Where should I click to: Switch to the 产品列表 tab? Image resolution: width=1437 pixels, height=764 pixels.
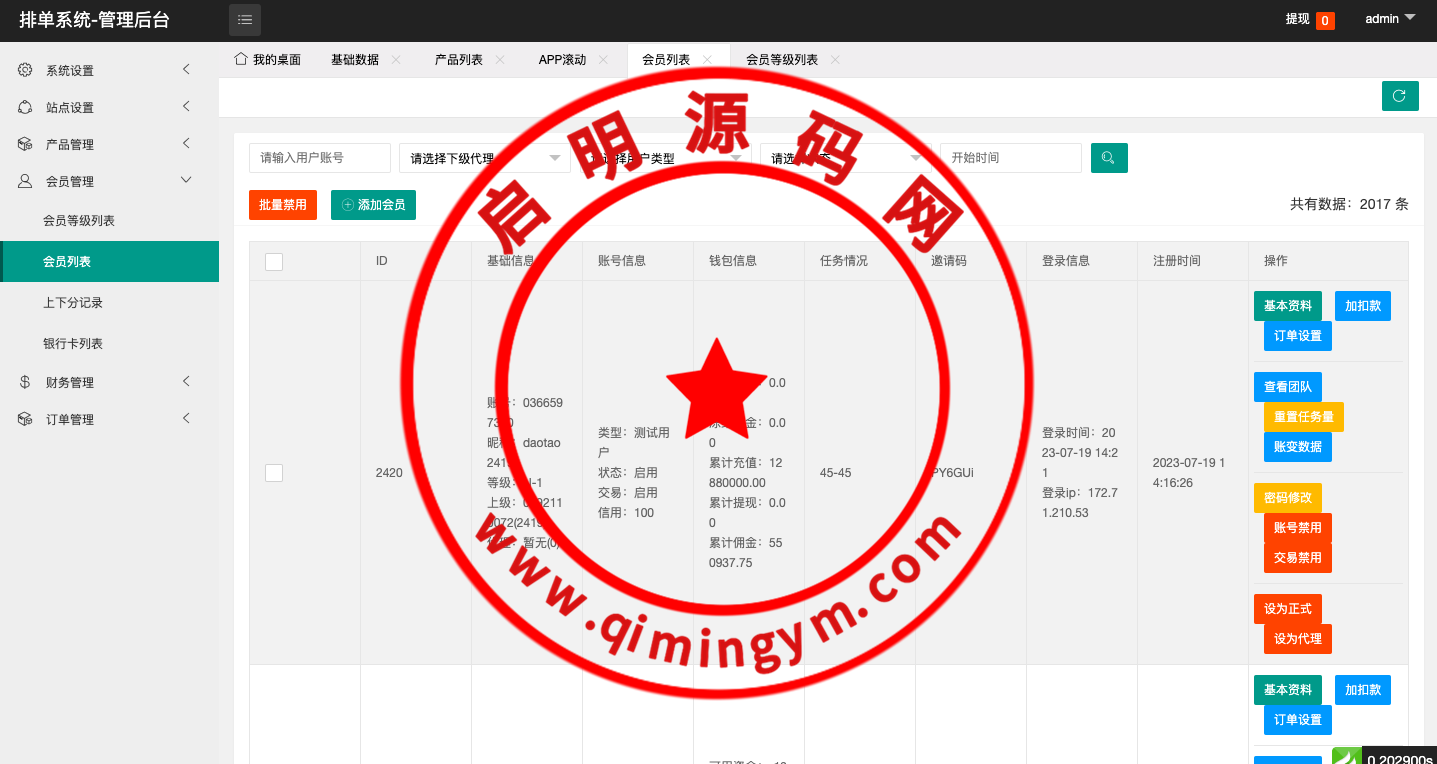tap(459, 60)
